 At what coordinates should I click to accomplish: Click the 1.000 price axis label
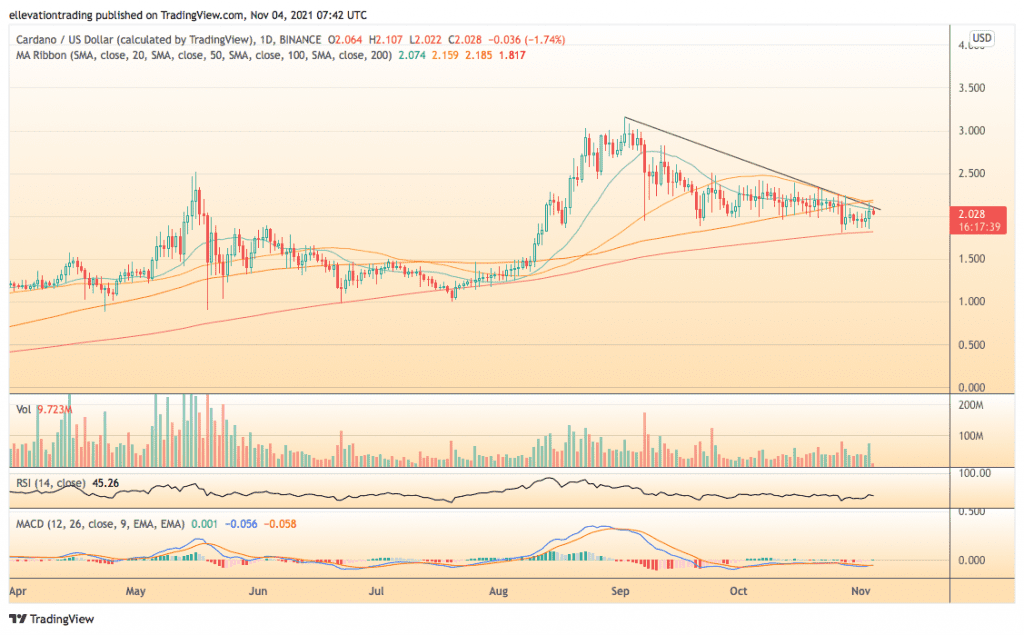[972, 302]
